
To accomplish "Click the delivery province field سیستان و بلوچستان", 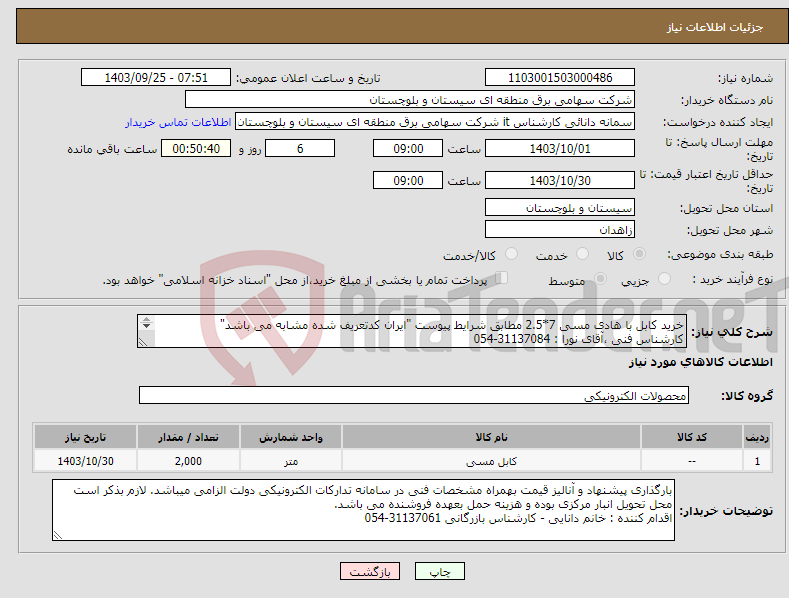I will point(560,207).
